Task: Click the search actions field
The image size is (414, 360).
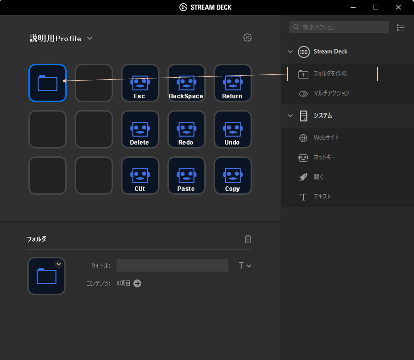Action: pyautogui.click(x=339, y=27)
